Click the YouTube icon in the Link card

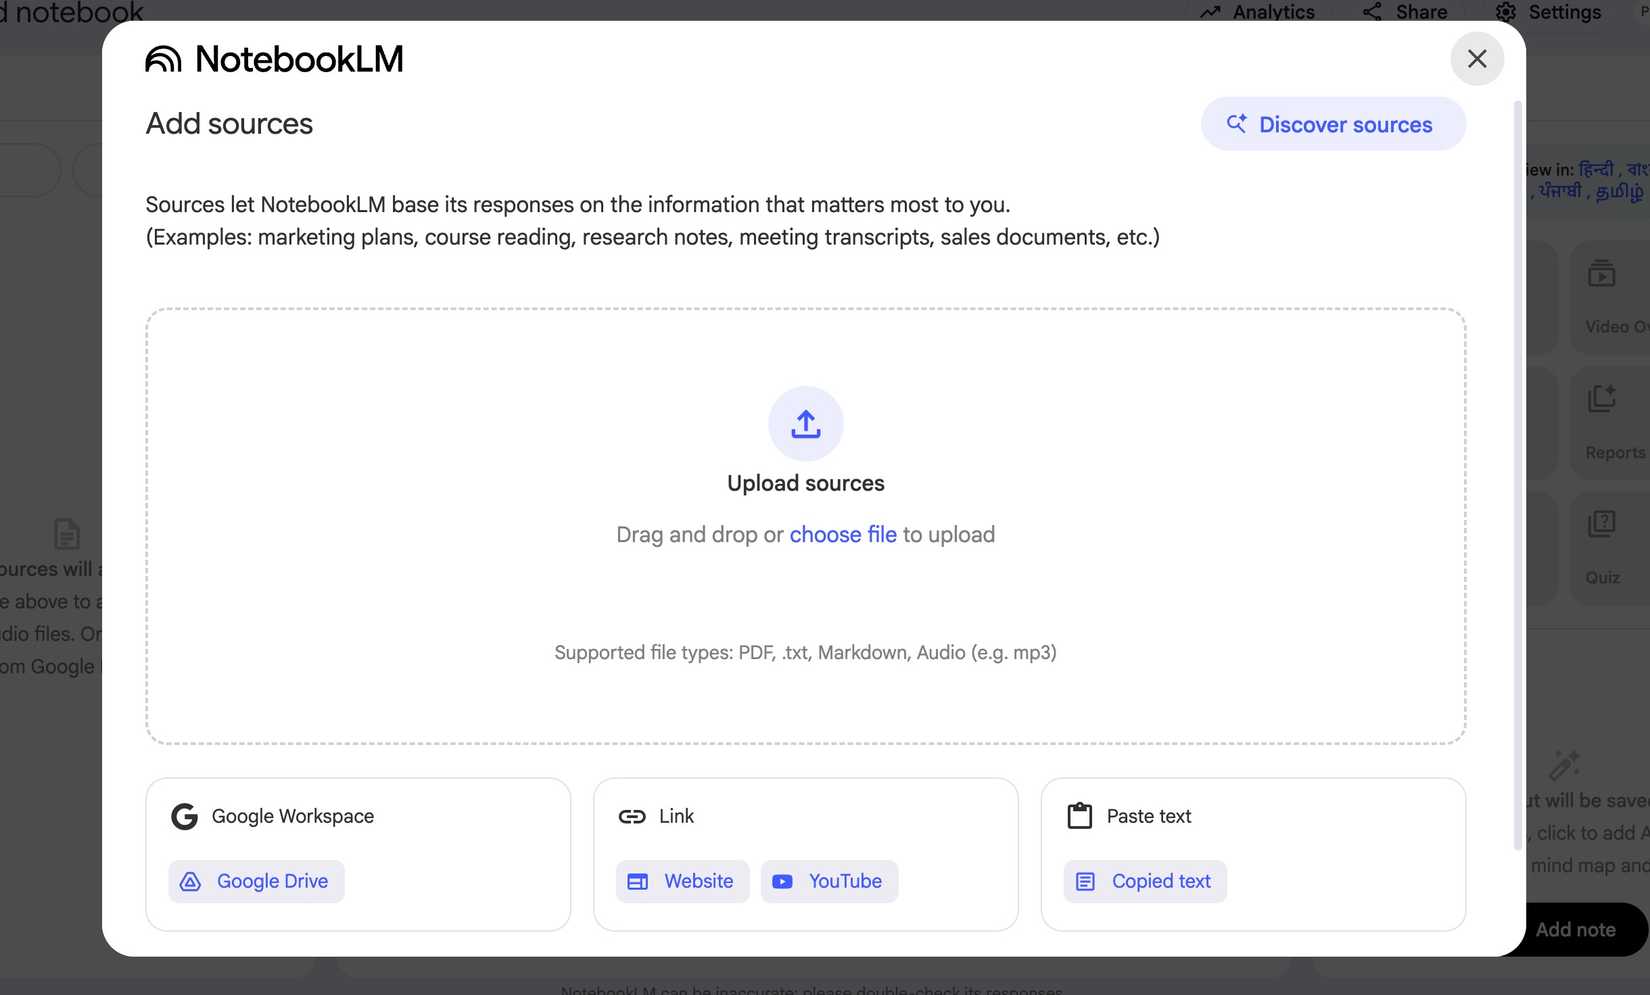(783, 881)
